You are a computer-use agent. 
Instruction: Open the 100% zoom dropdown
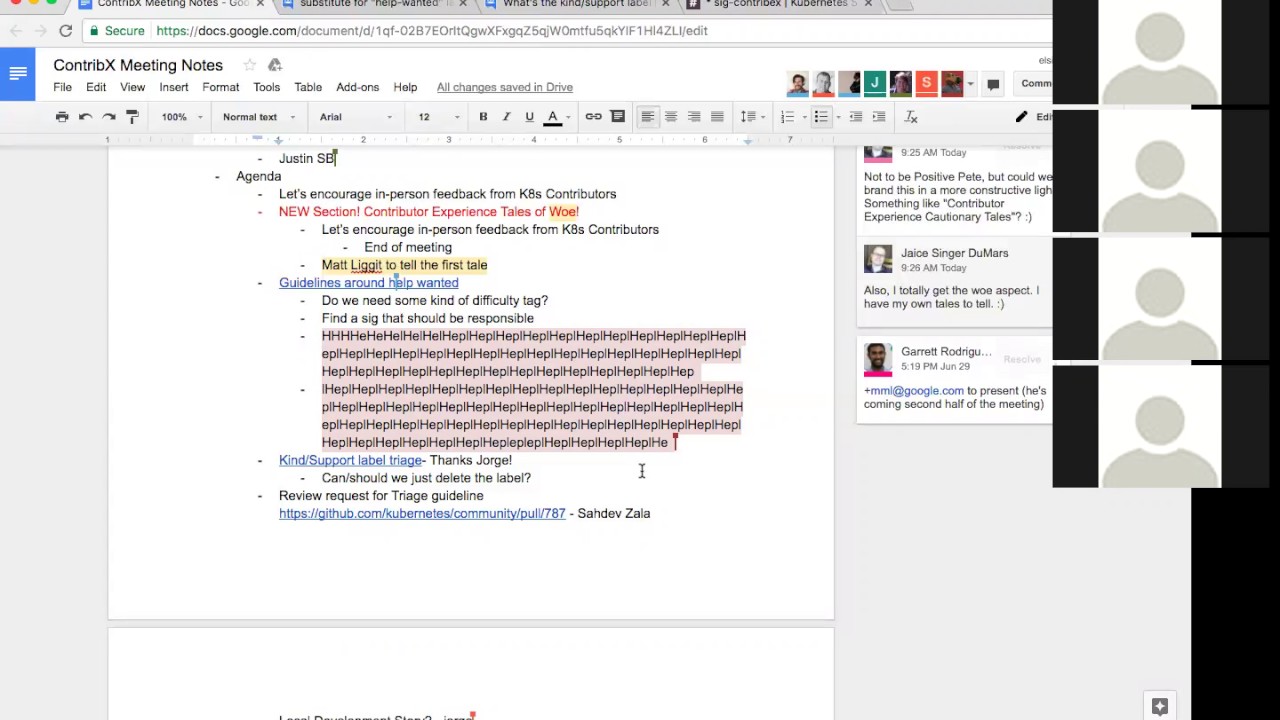(x=182, y=117)
